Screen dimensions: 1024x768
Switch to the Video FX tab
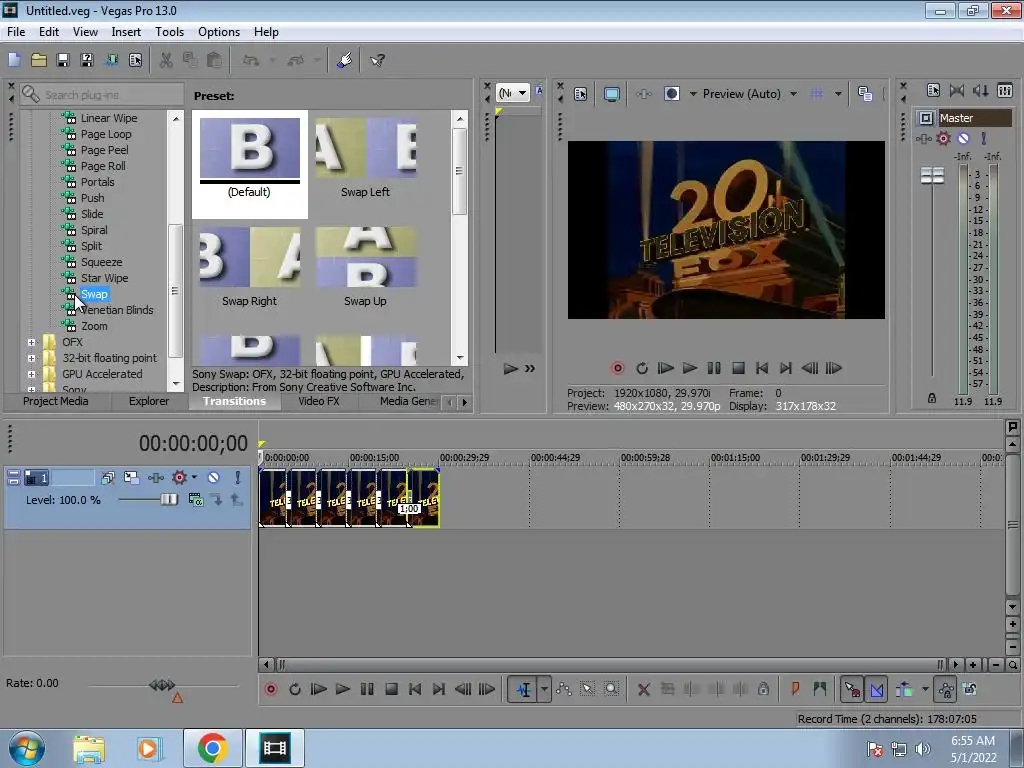coord(319,401)
